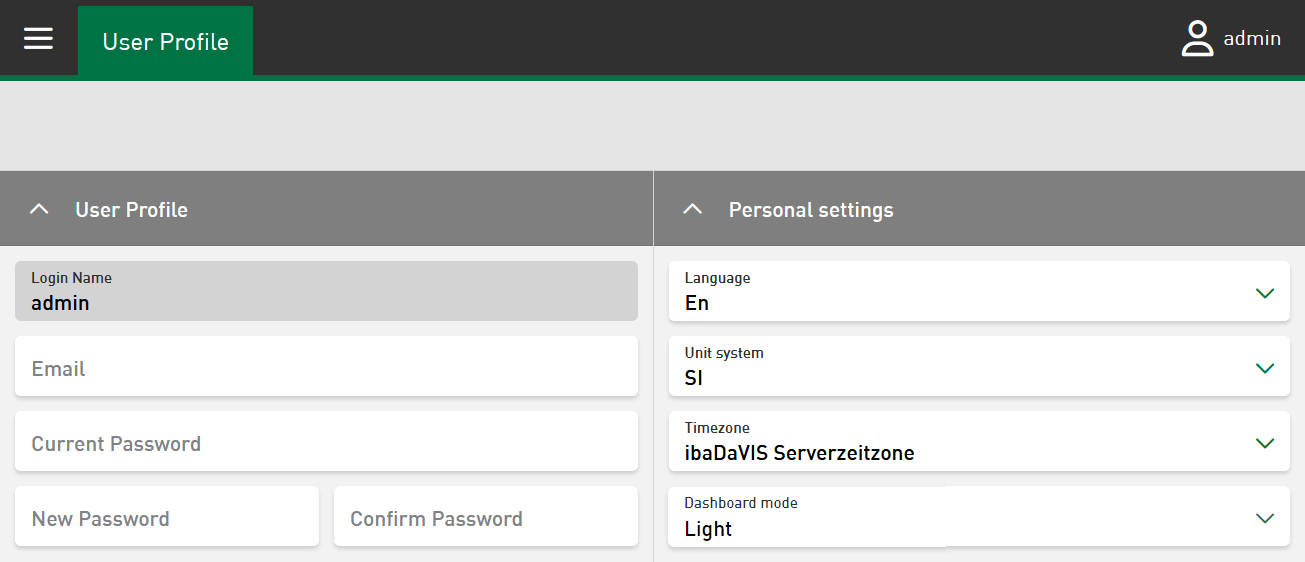Focus the Current Password field
Image resolution: width=1305 pixels, height=562 pixels.
pyautogui.click(x=326, y=442)
